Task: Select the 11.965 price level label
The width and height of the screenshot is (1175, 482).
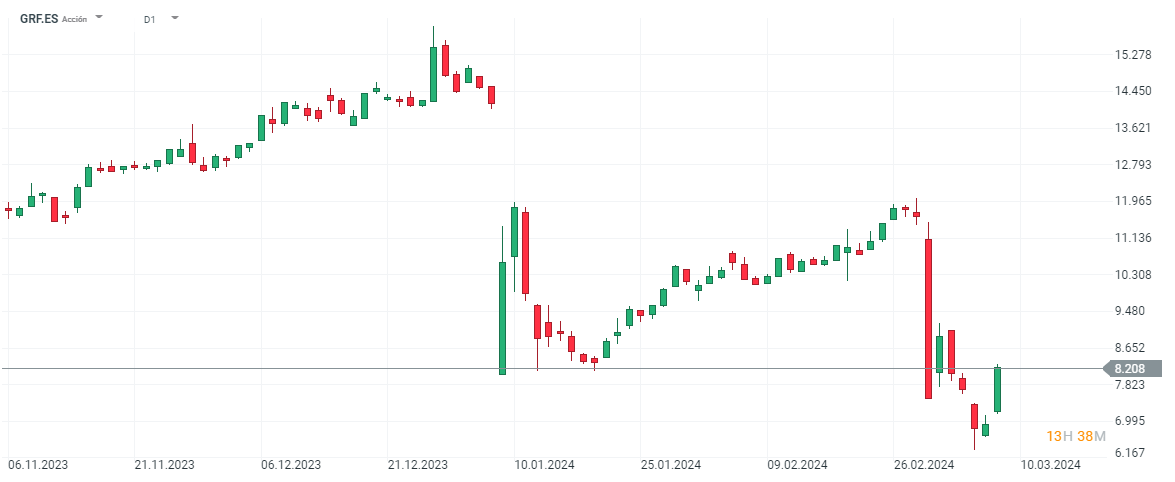Action: click(1135, 201)
